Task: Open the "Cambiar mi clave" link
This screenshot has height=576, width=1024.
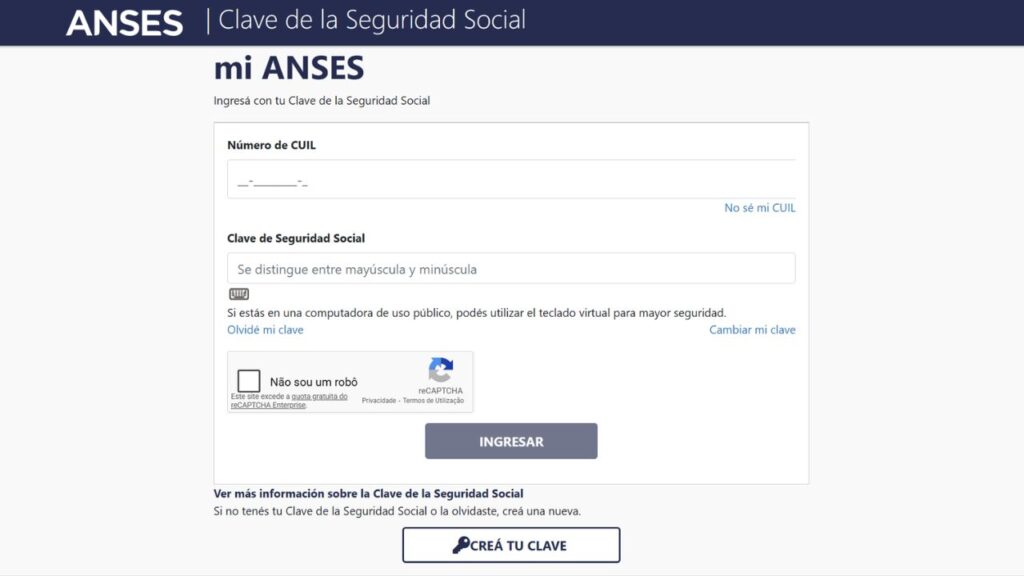Action: (x=752, y=330)
